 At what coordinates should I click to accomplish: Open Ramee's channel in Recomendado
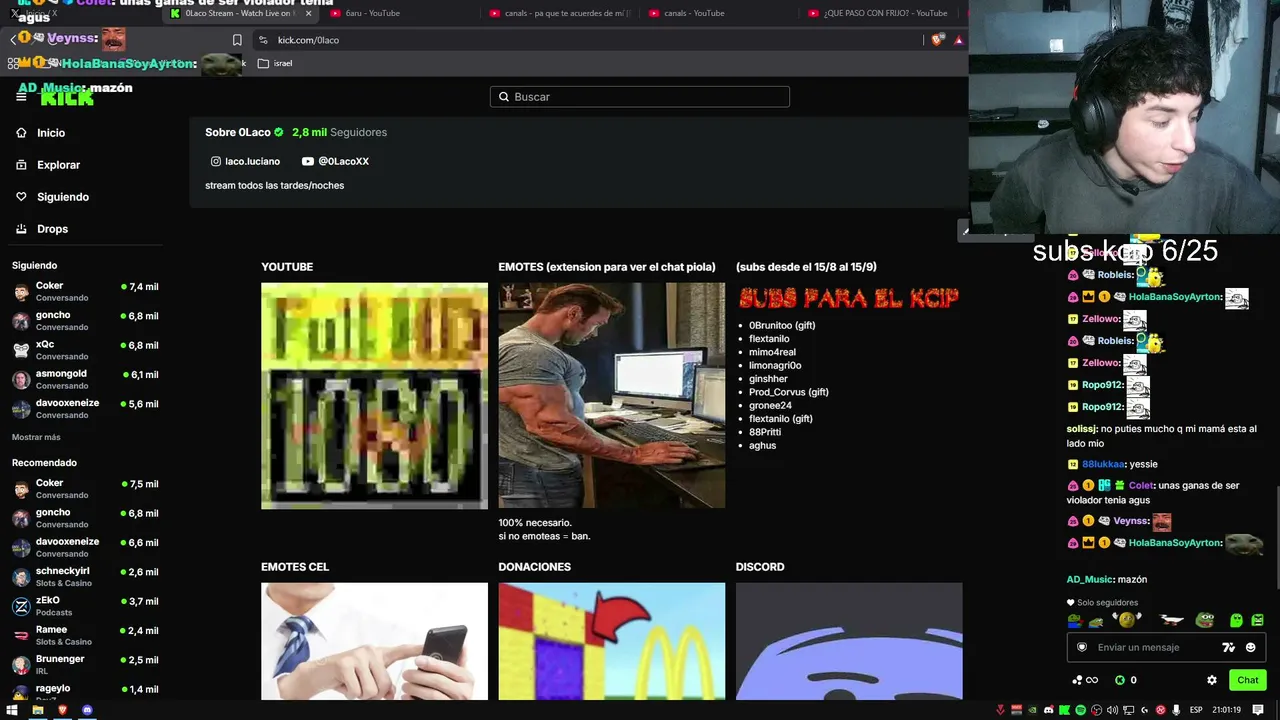coord(85,635)
